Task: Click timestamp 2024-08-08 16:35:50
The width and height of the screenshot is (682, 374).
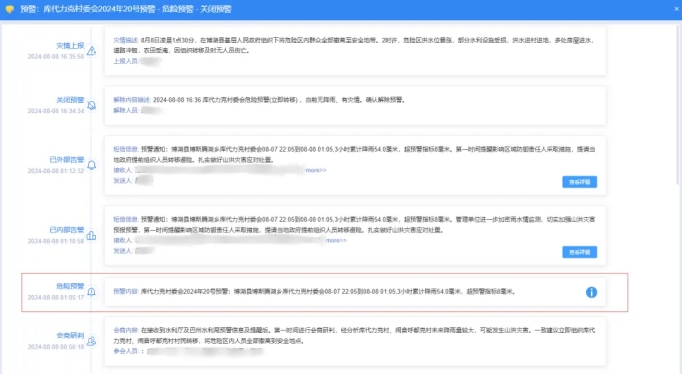Action: click(56, 57)
